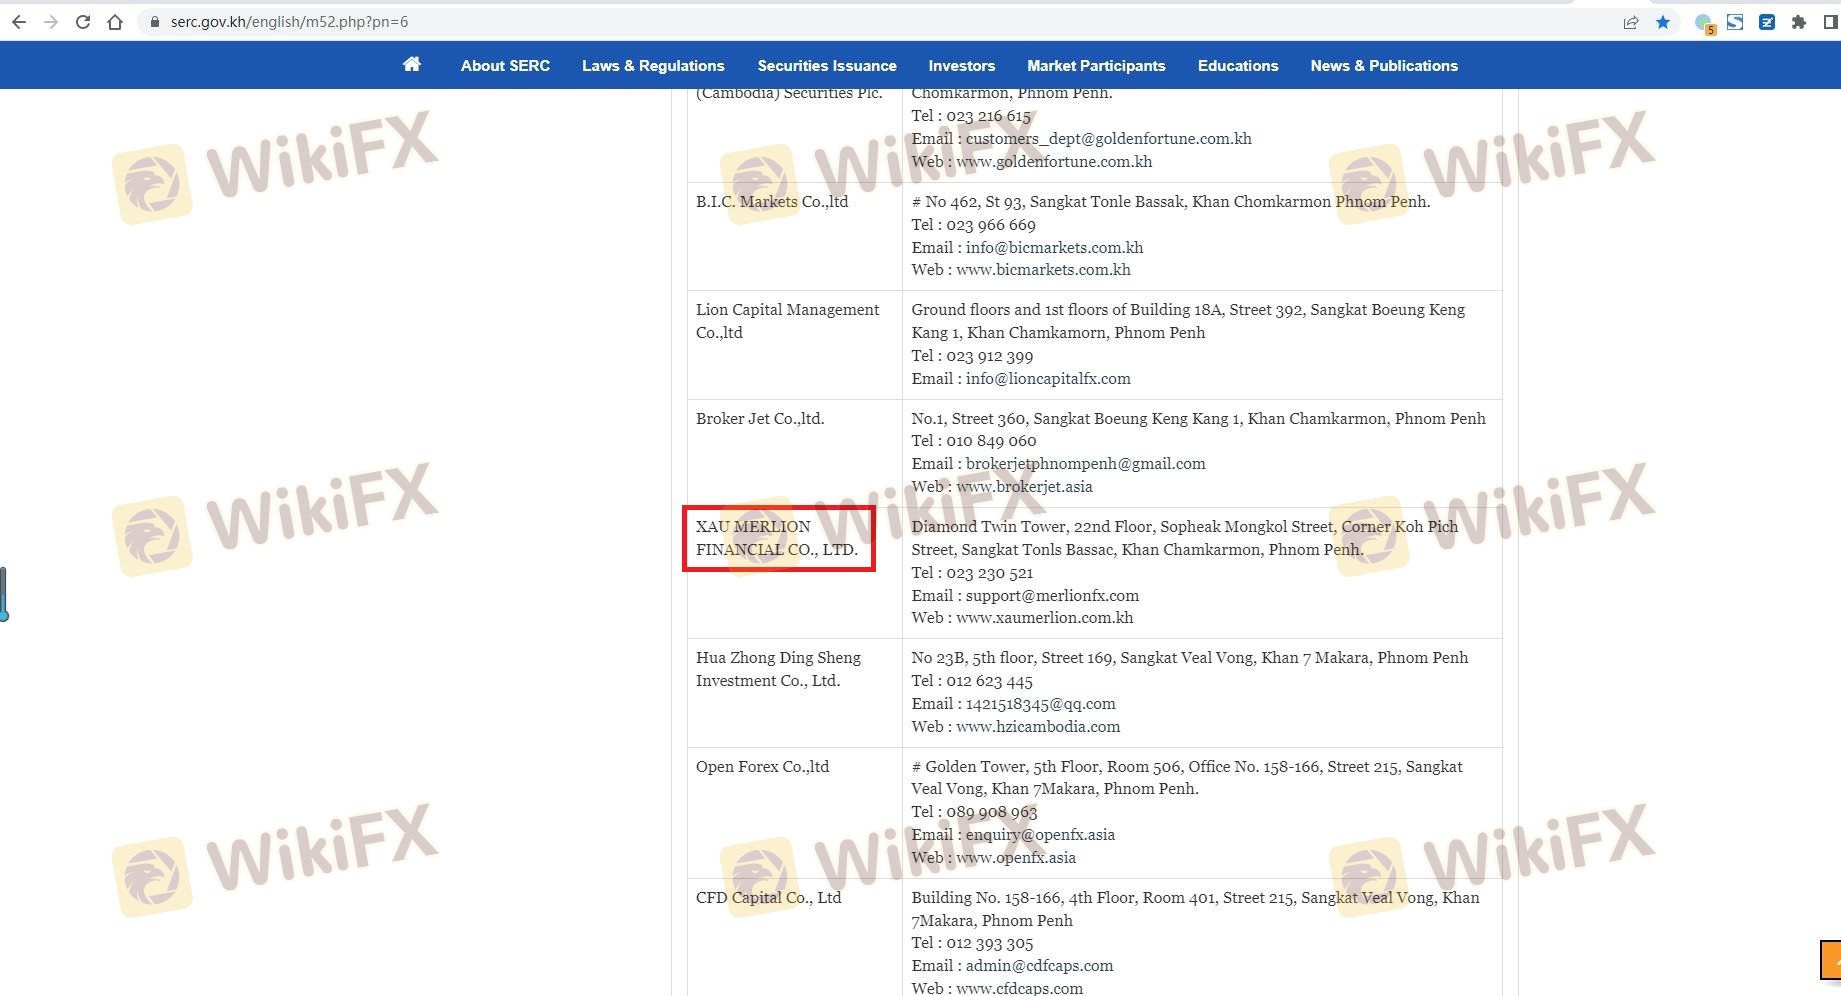Open the Extensions puzzle piece icon

pos(1799,22)
